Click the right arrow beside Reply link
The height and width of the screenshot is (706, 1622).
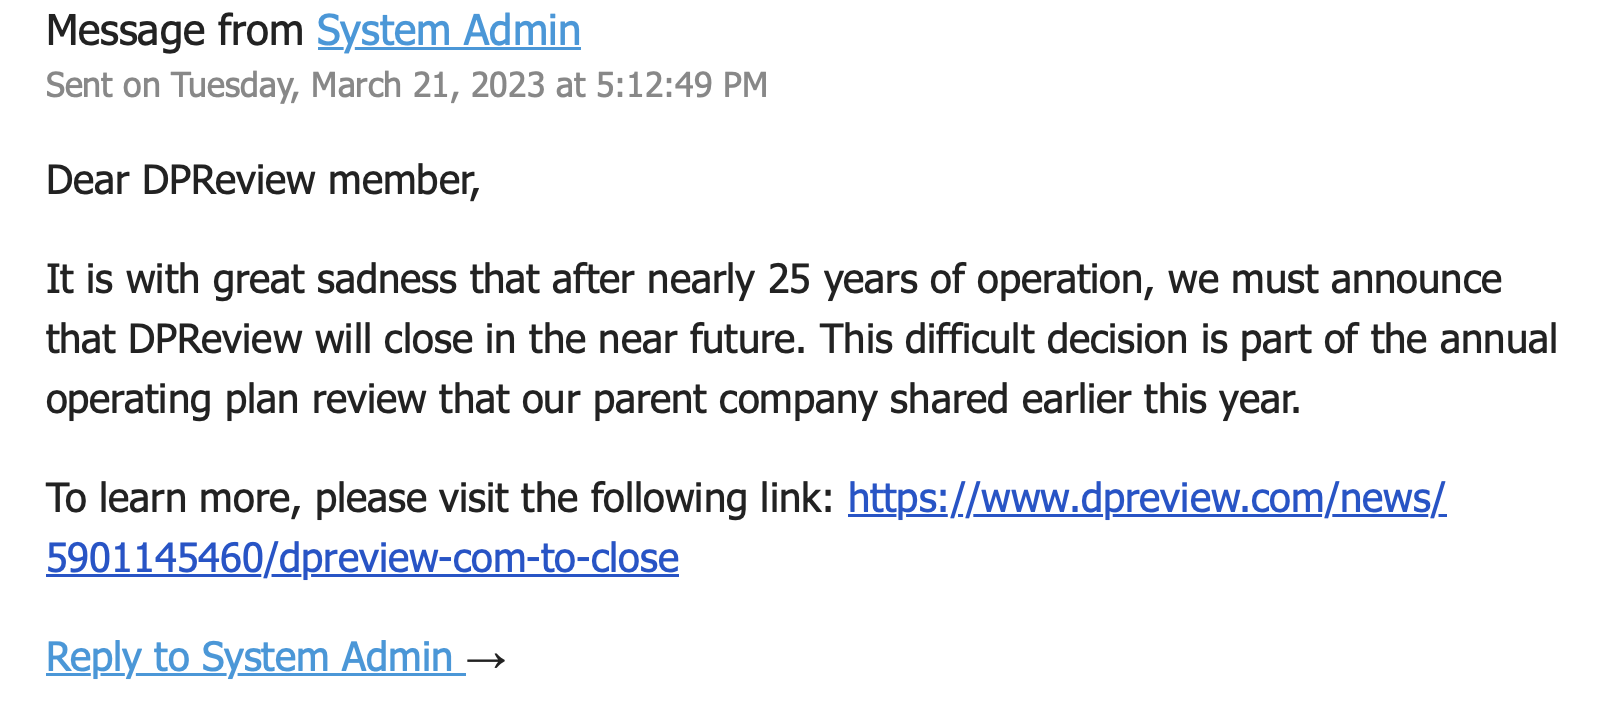click(x=487, y=659)
